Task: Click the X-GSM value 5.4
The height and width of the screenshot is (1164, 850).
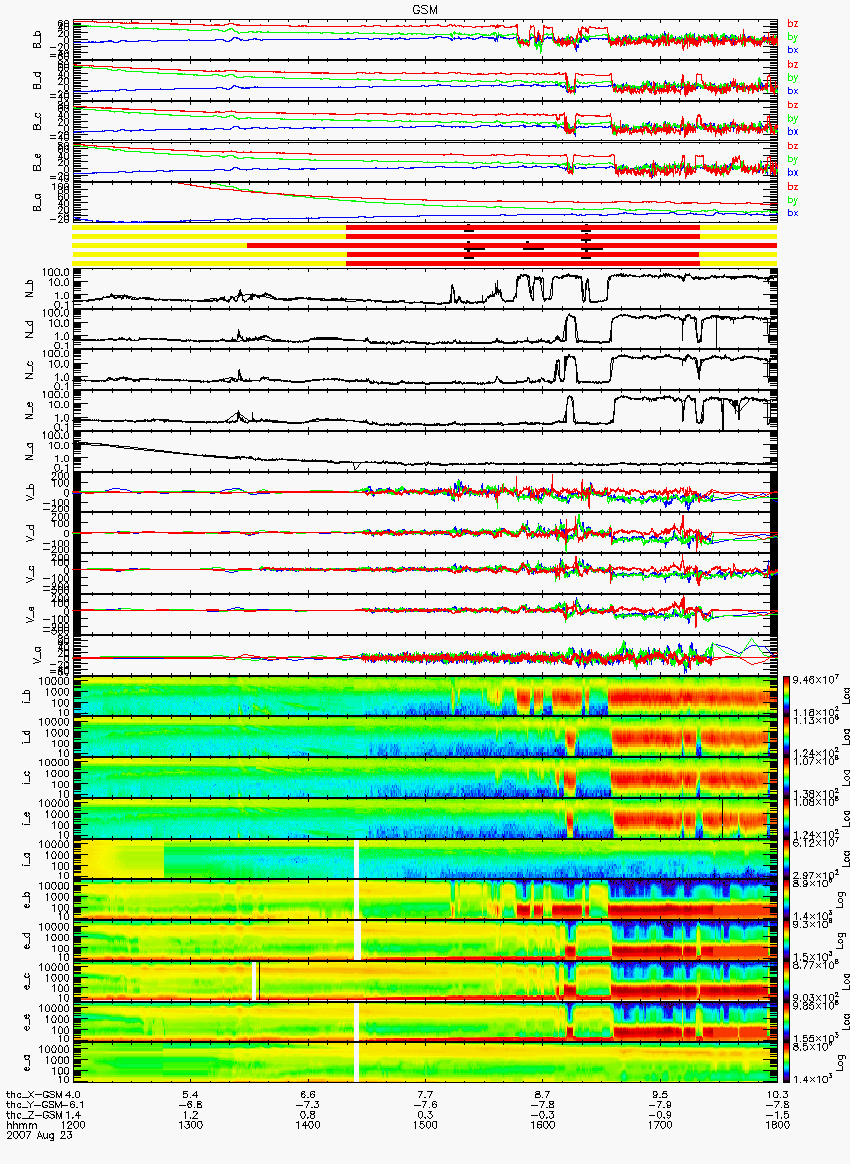Action: tap(191, 1095)
